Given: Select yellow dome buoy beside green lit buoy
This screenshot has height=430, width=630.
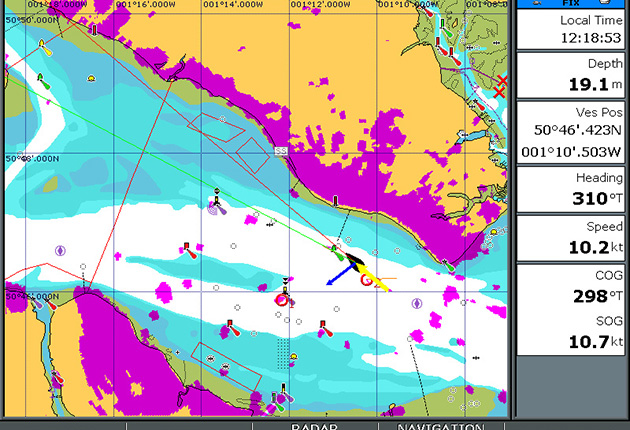Looking at the screenshot, I should [92, 78].
